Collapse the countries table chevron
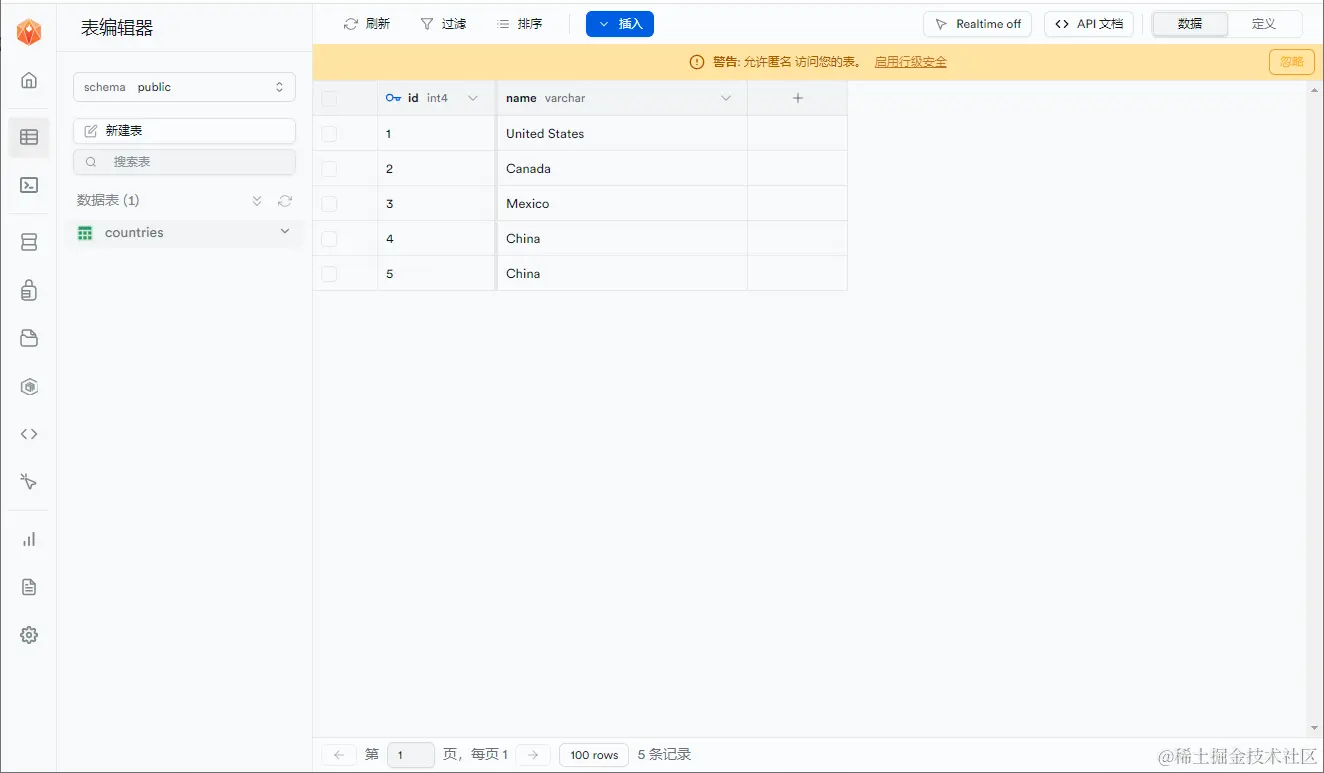Image resolution: width=1324 pixels, height=773 pixels. pos(285,232)
